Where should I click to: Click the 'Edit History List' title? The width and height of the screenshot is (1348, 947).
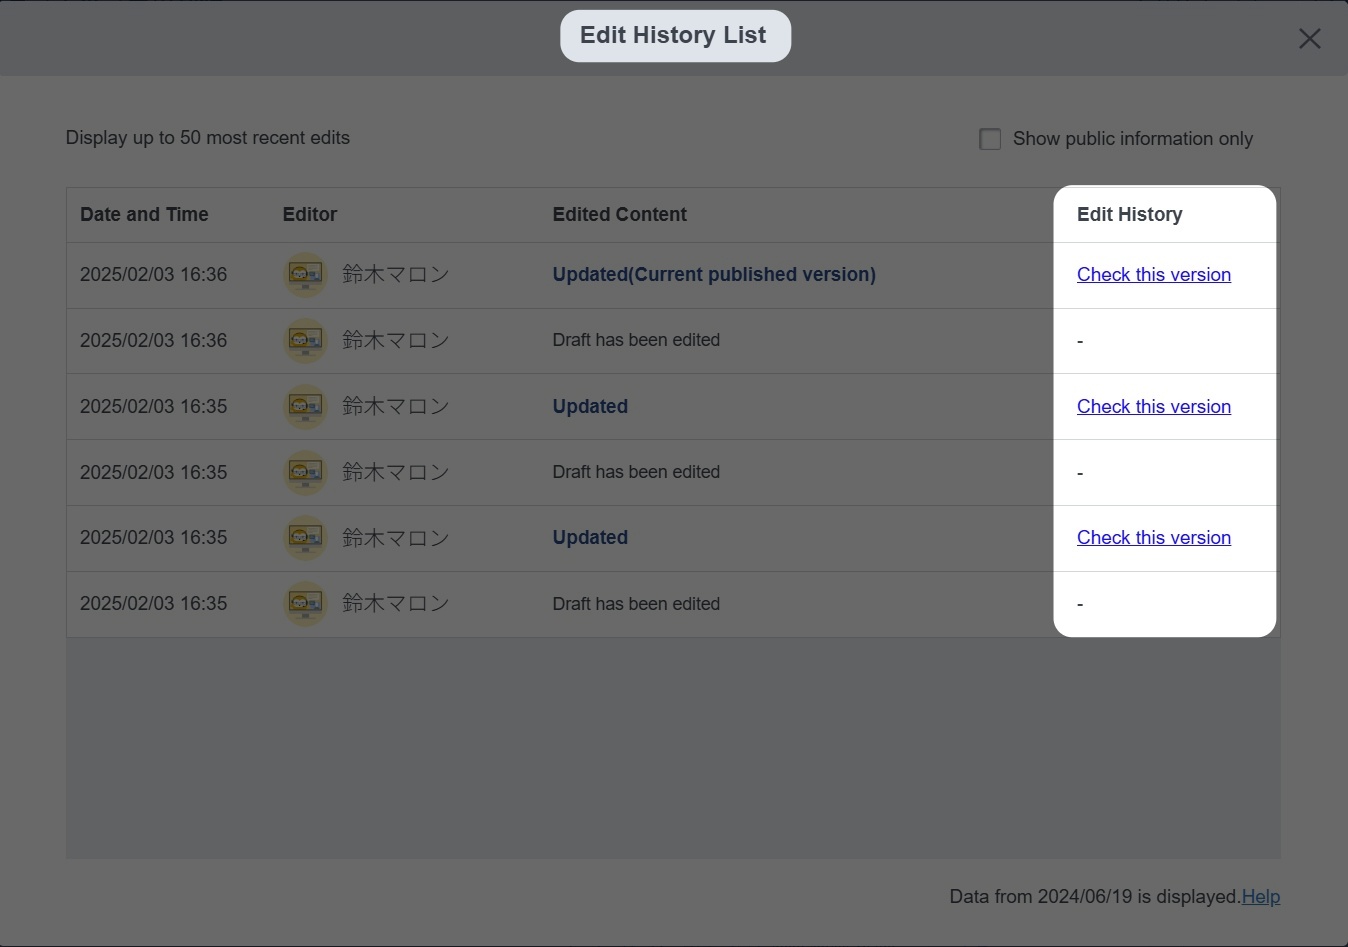click(673, 35)
